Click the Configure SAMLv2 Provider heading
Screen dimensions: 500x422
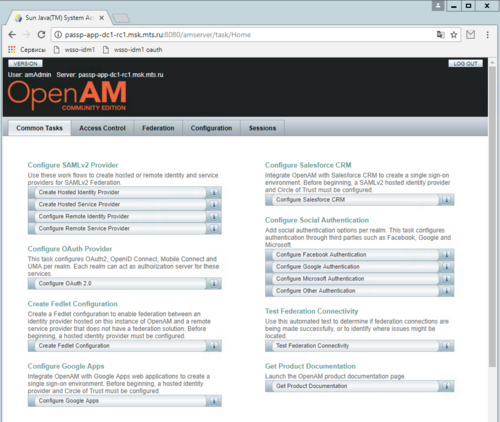[73, 165]
